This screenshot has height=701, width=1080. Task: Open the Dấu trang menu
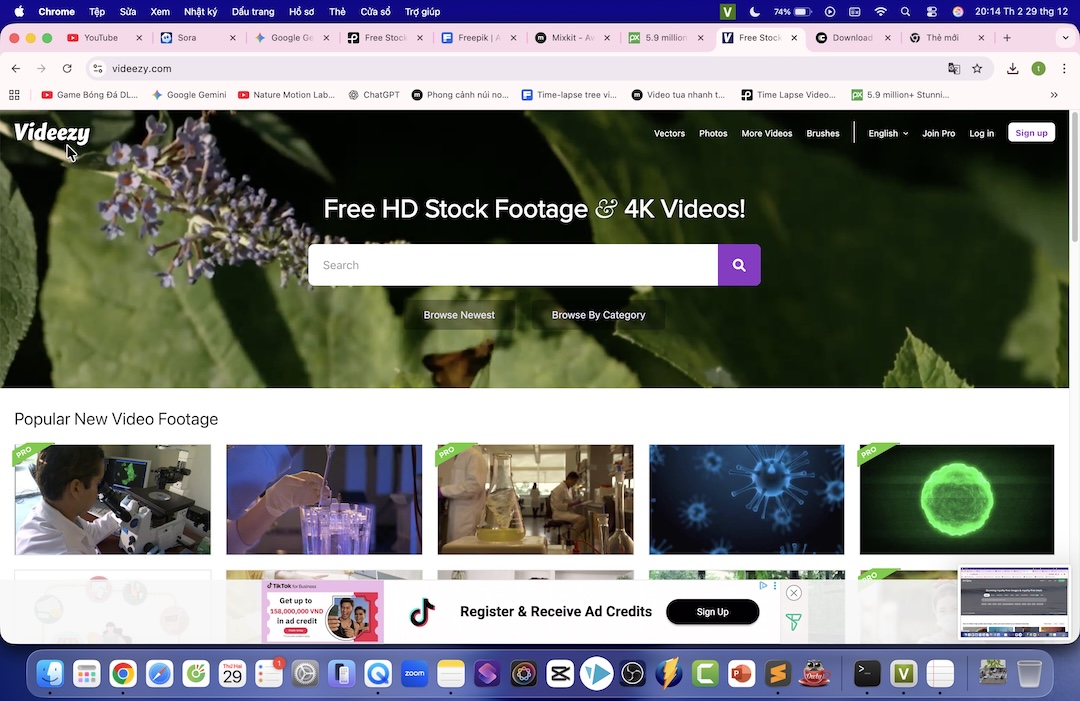click(x=252, y=12)
